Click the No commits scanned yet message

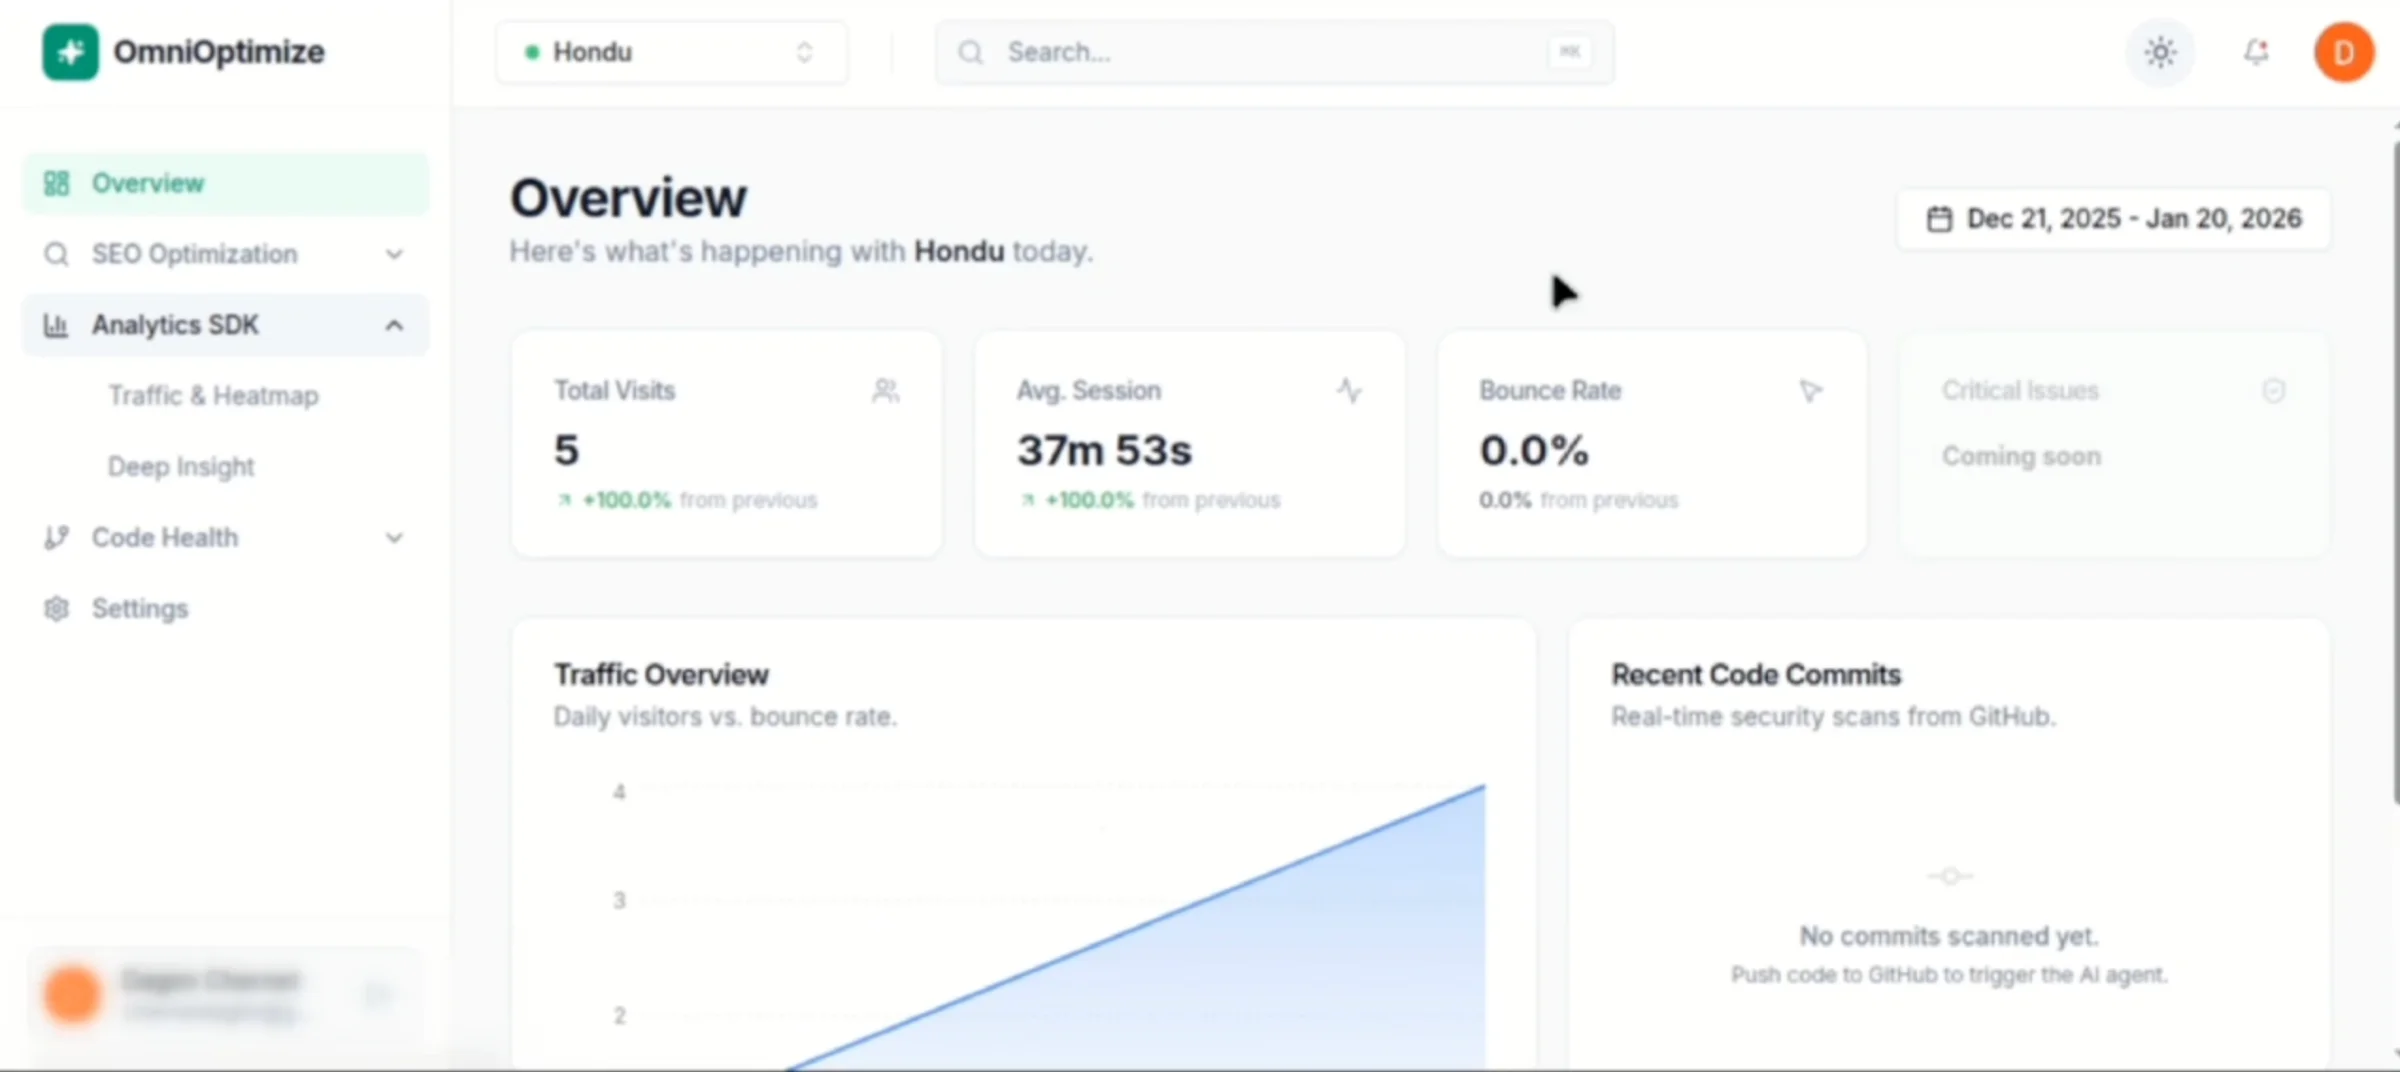(1949, 936)
